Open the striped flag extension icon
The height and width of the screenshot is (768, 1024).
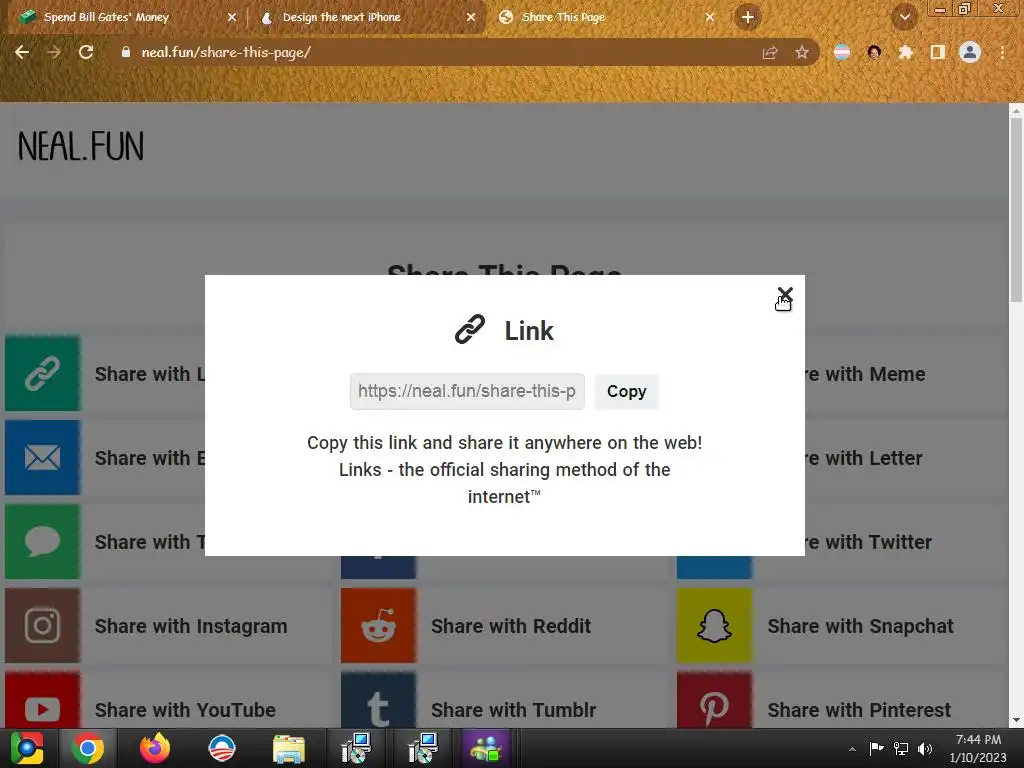tap(842, 52)
